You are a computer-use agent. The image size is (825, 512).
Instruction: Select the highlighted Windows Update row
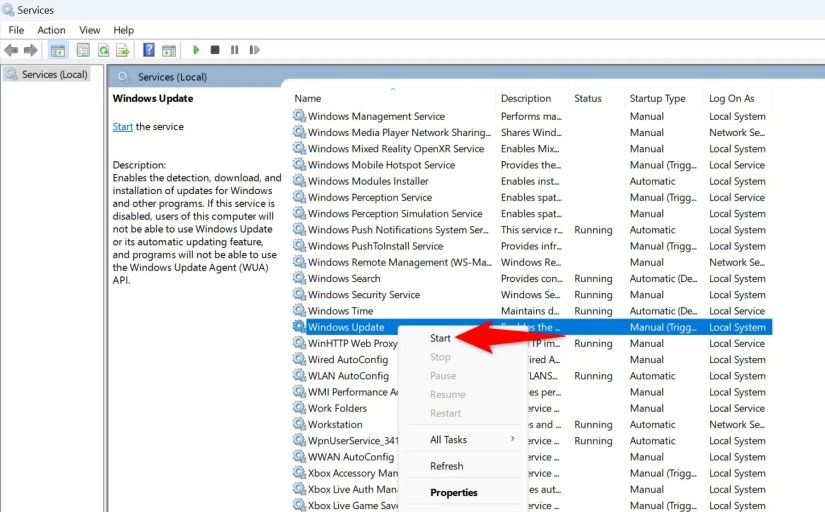pos(532,327)
